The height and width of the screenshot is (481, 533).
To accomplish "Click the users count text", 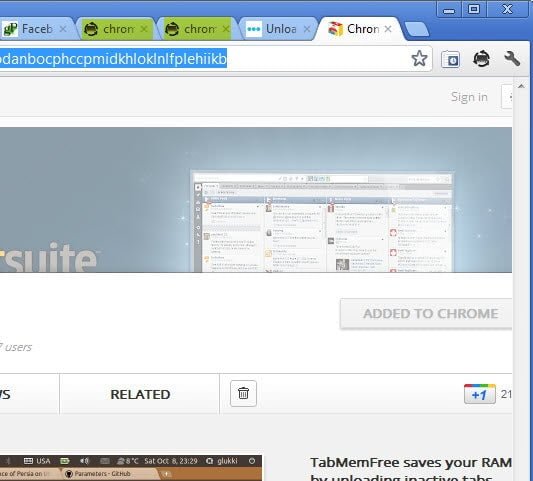I will (x=16, y=347).
